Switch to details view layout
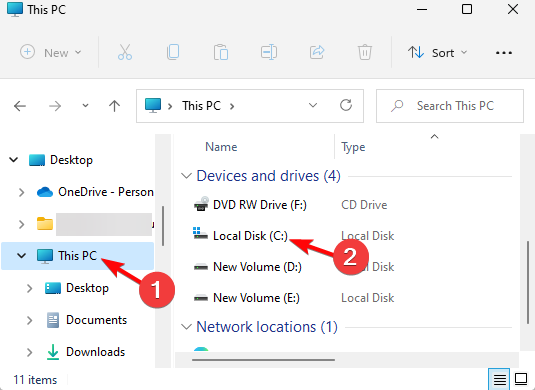The image size is (535, 390). click(x=500, y=379)
